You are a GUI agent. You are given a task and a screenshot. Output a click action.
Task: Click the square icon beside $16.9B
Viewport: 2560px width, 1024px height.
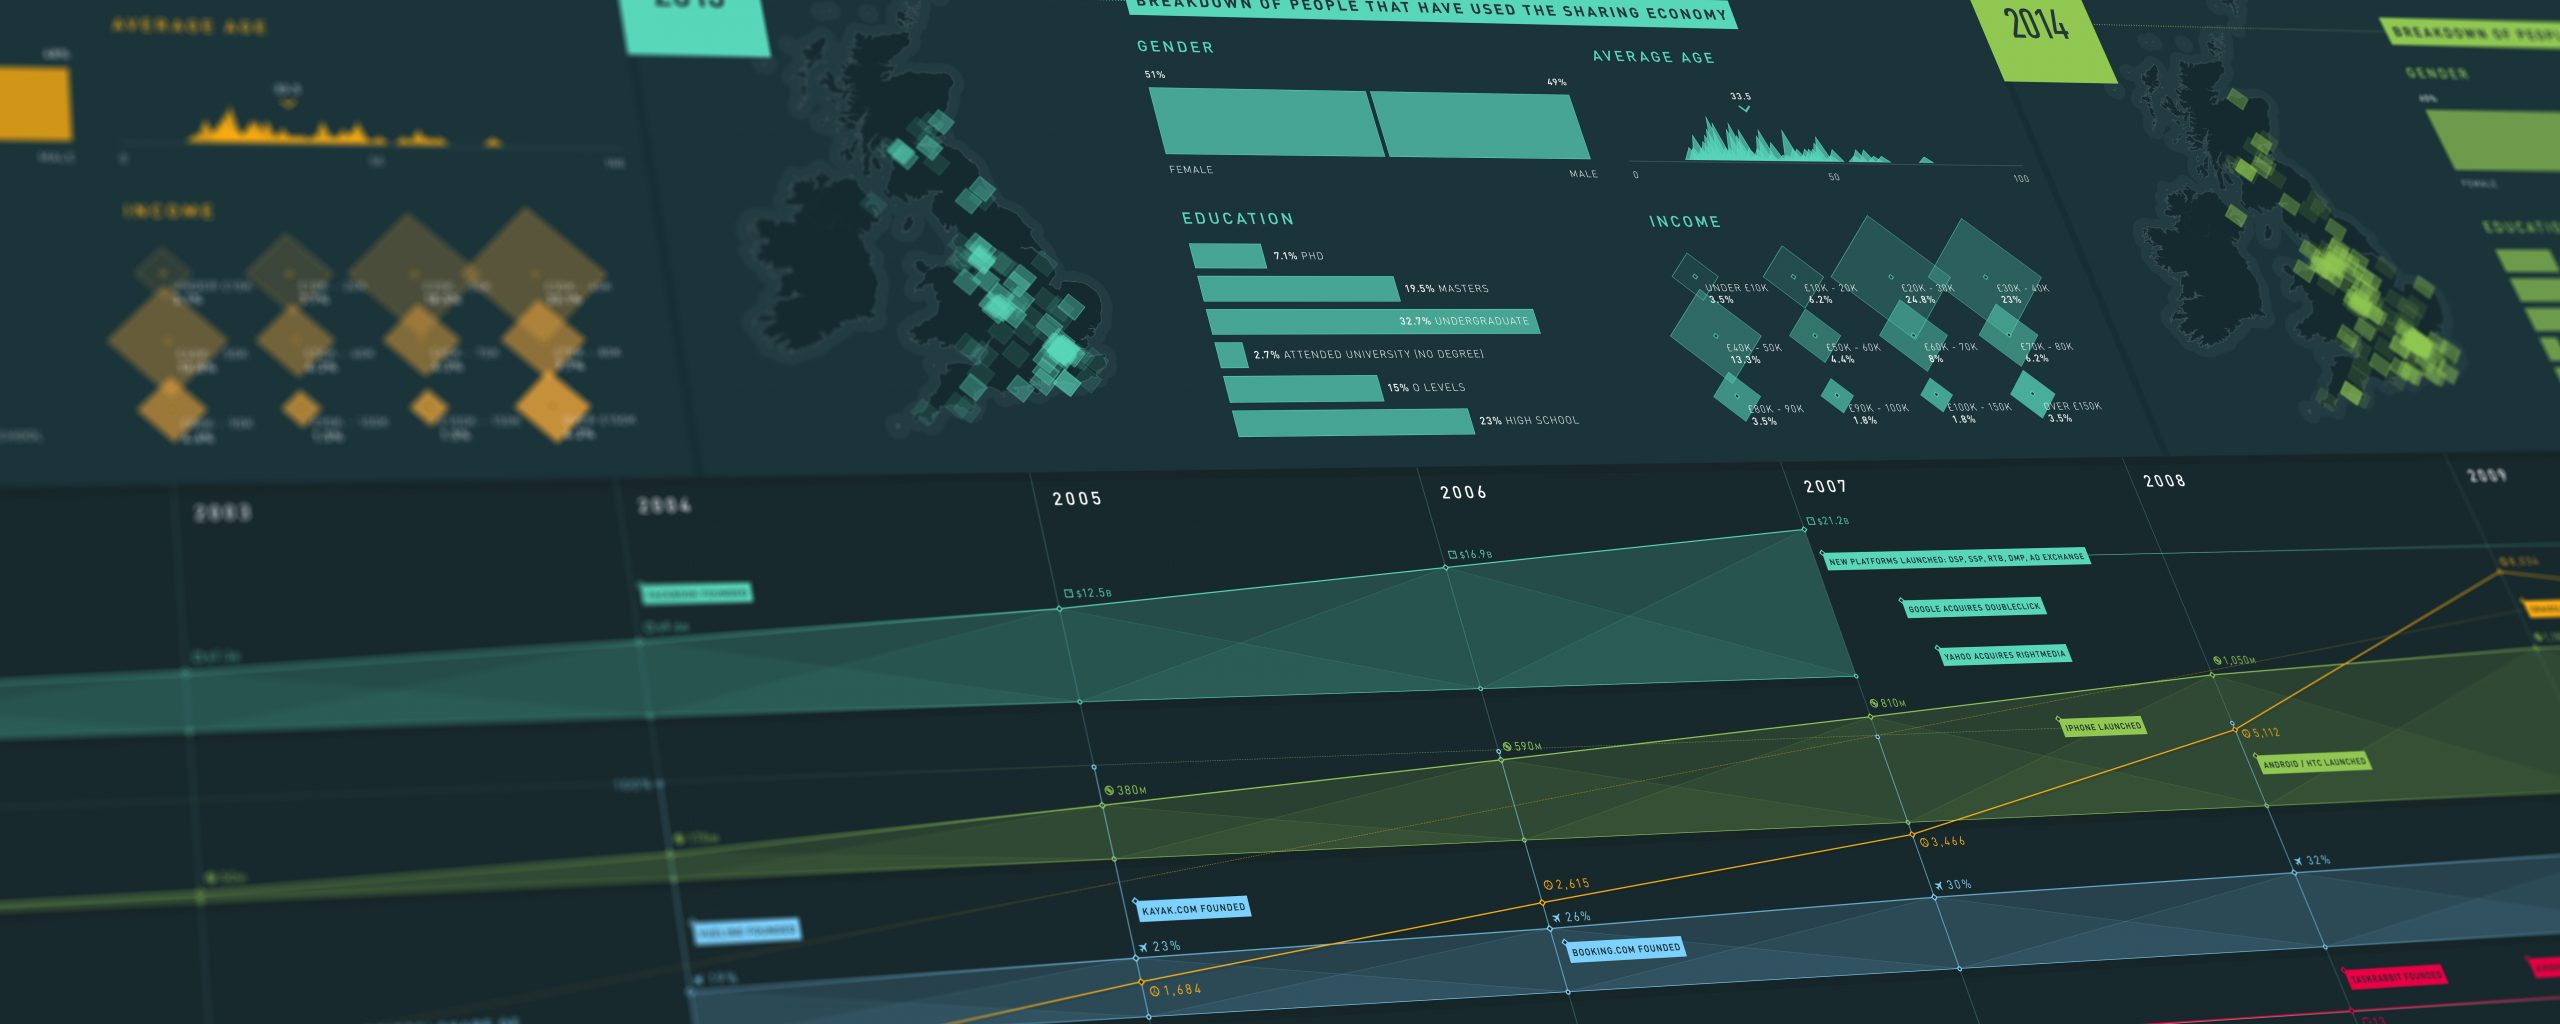click(x=1452, y=554)
